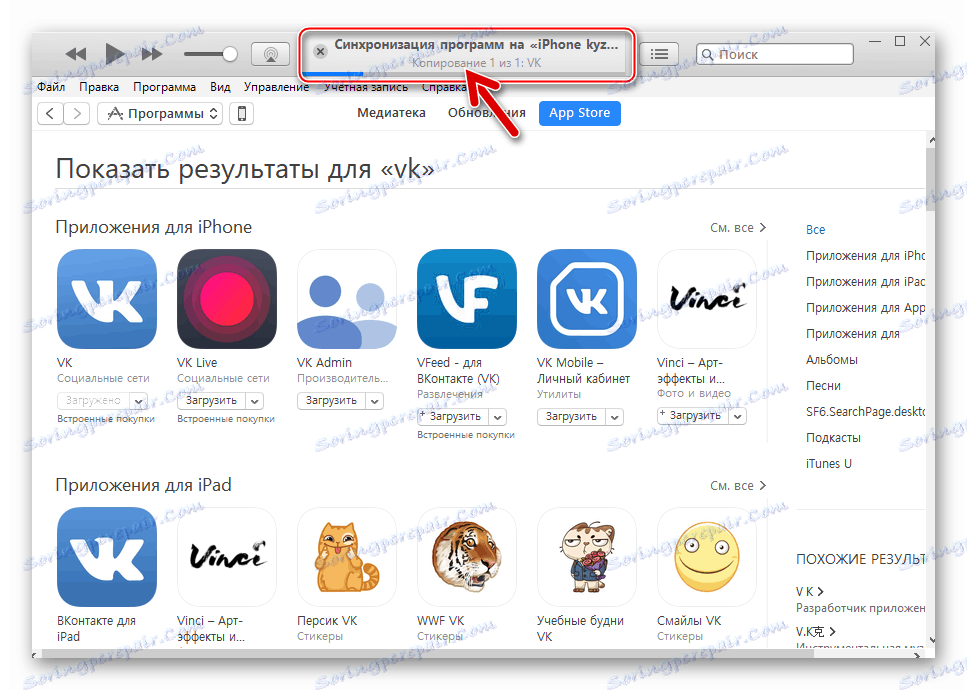Expand dropdown arrow for VK Admin download
The width and height of the screenshot is (967, 690).
pyautogui.click(x=374, y=401)
